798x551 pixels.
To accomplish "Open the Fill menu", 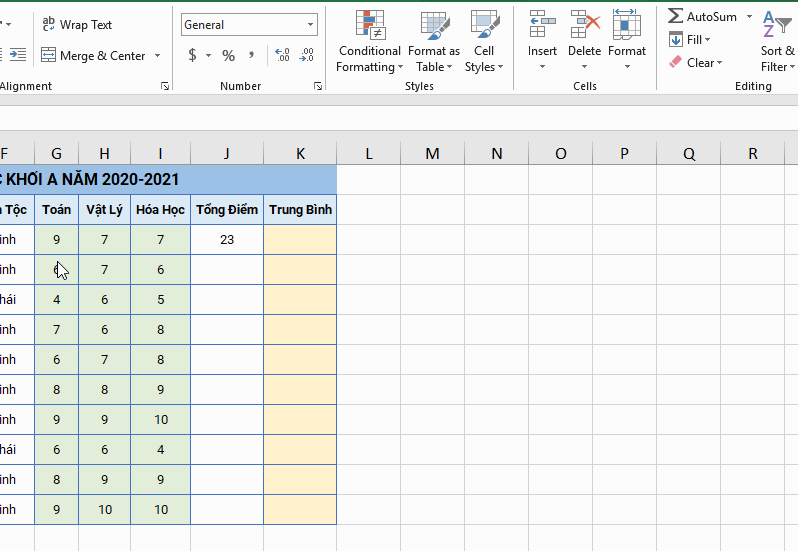I will point(690,39).
